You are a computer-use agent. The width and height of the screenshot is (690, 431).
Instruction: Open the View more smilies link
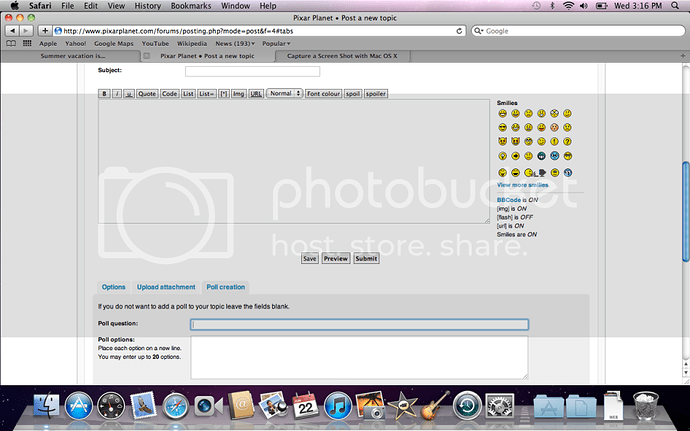coord(522,185)
